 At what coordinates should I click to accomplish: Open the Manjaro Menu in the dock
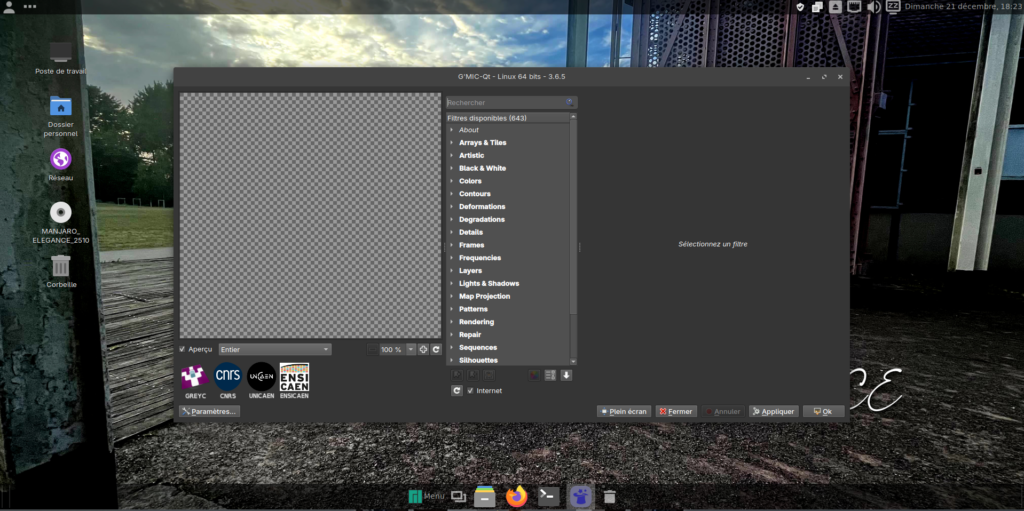(x=425, y=496)
